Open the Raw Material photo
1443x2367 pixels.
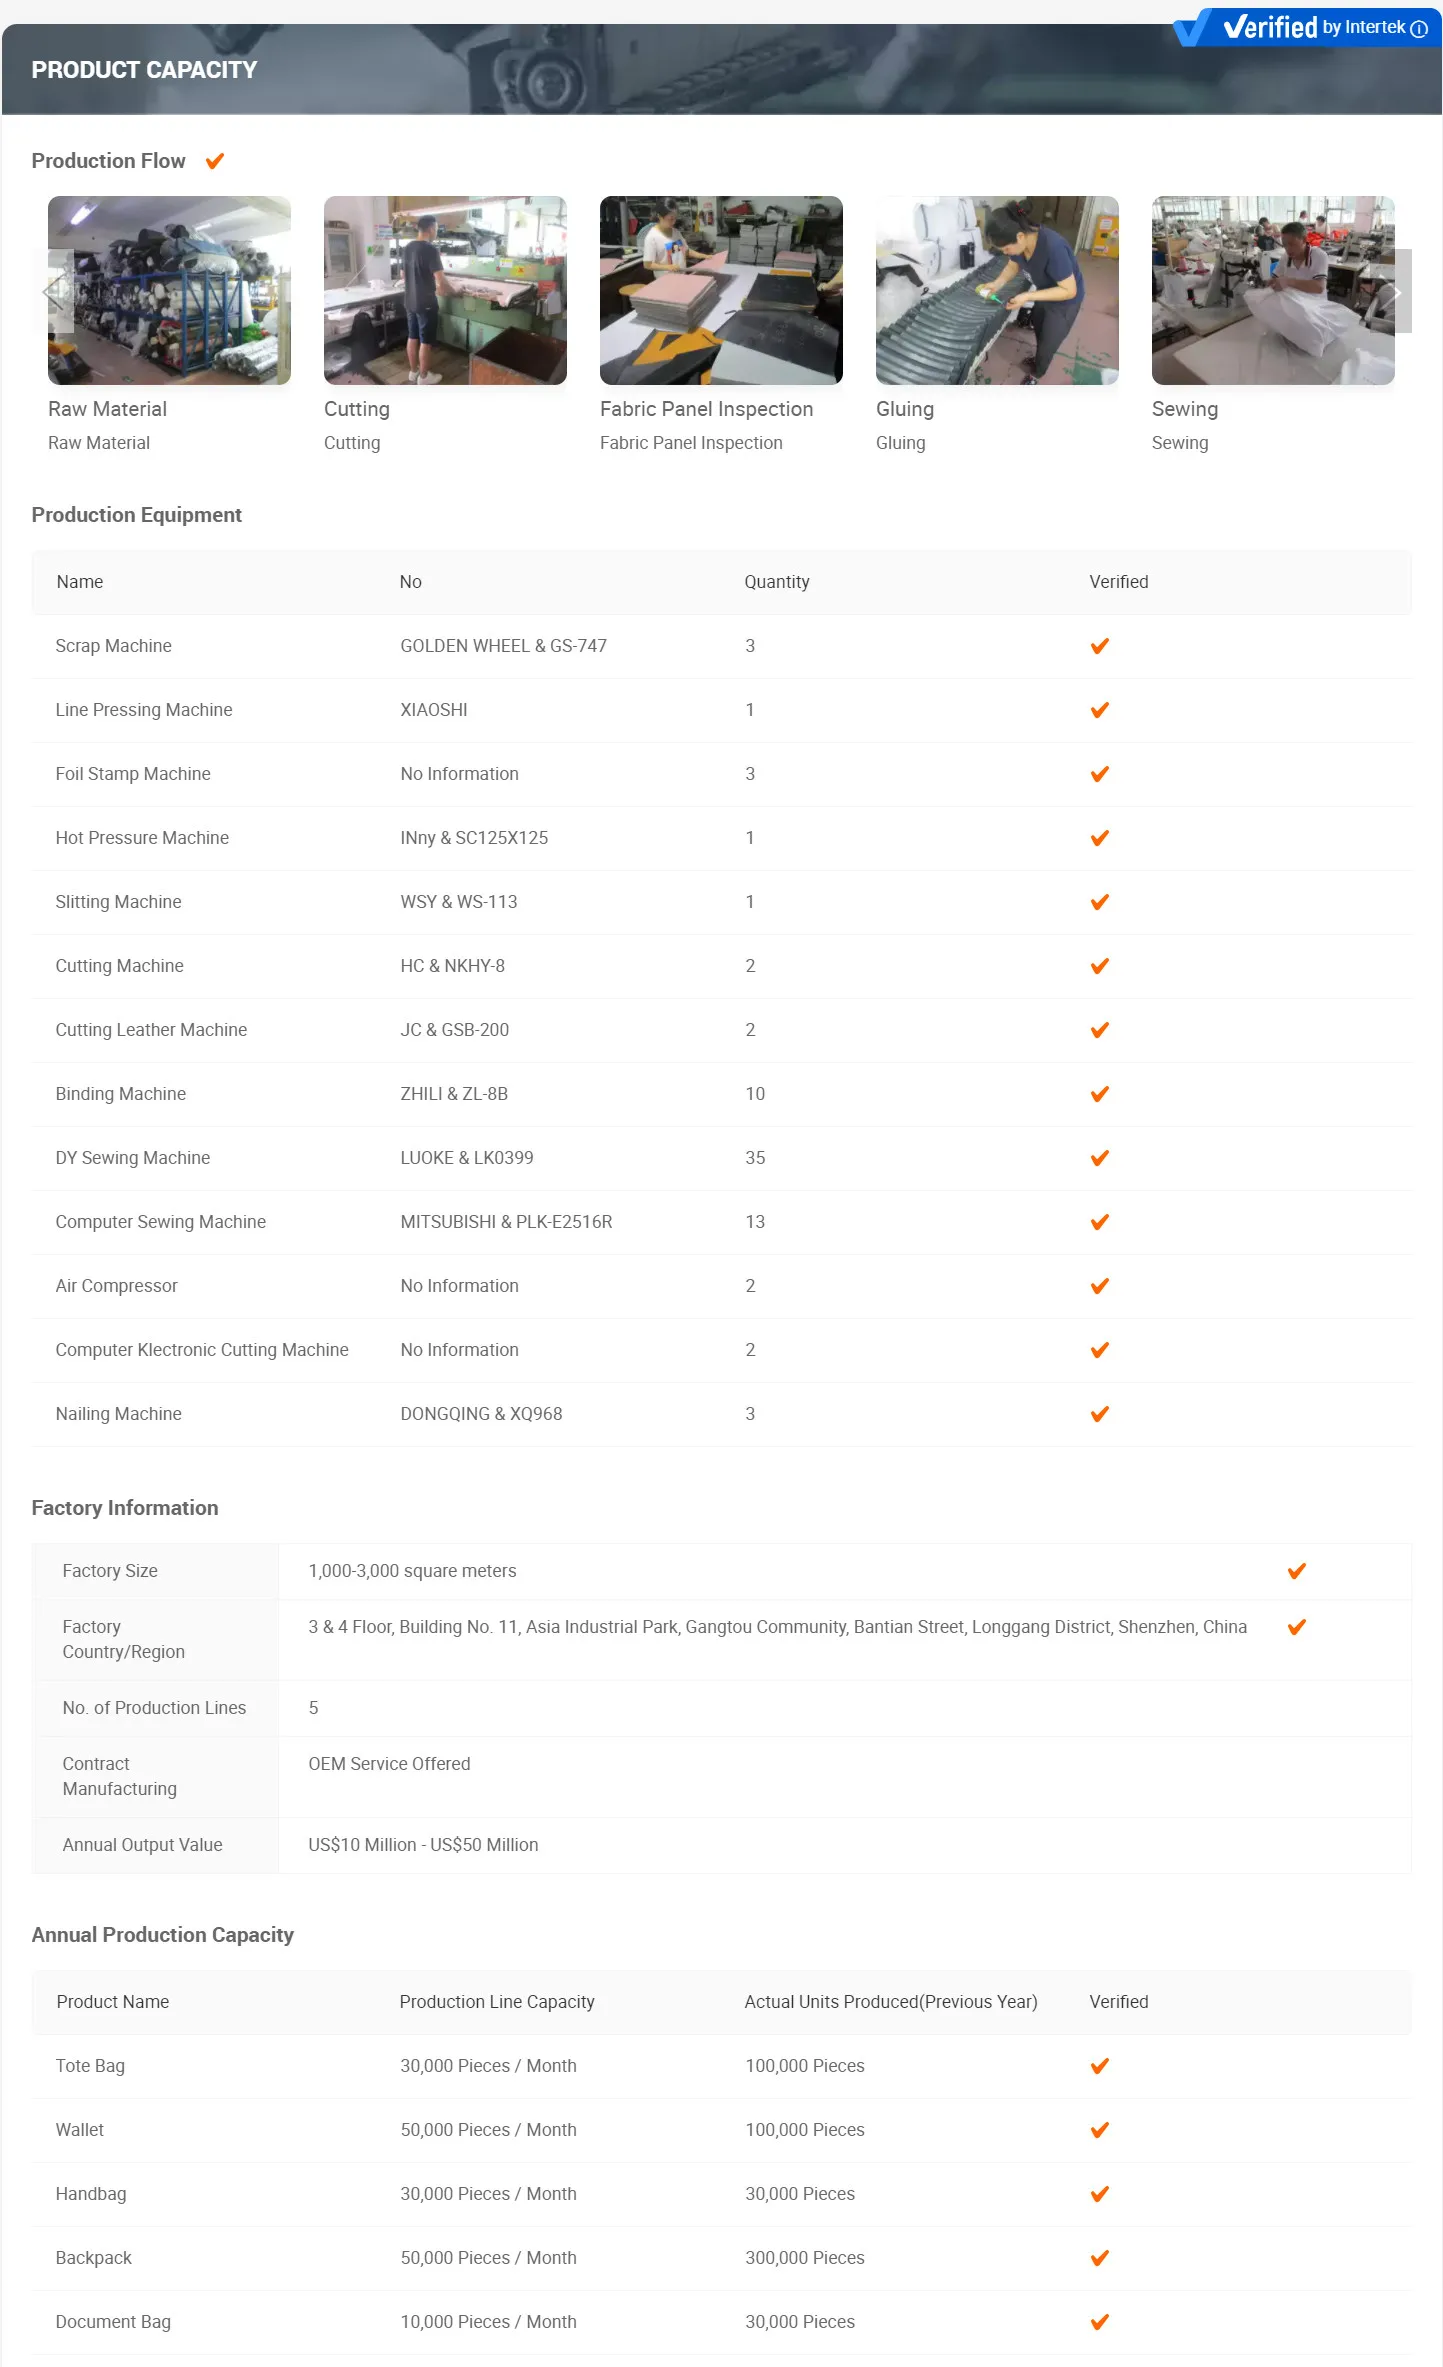(x=169, y=290)
